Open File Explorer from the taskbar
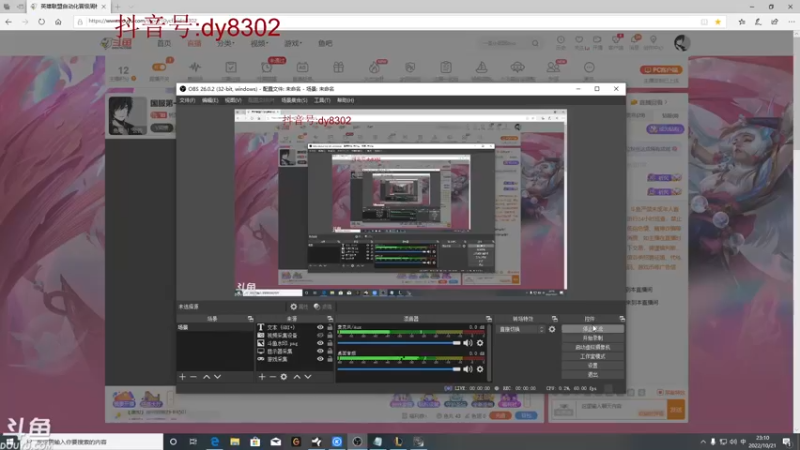 (x=235, y=442)
